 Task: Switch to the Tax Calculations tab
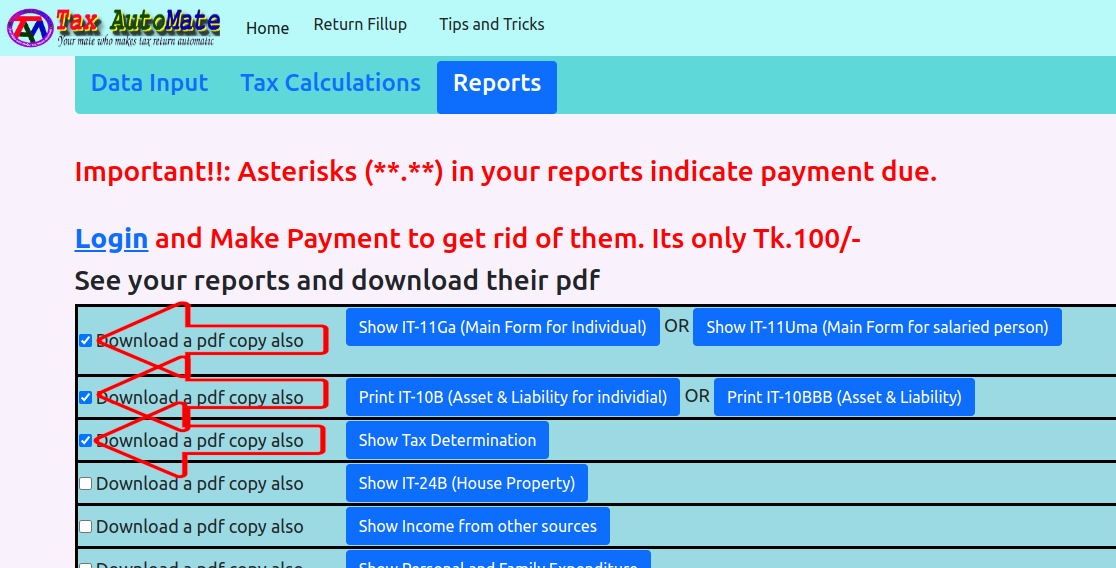click(330, 83)
